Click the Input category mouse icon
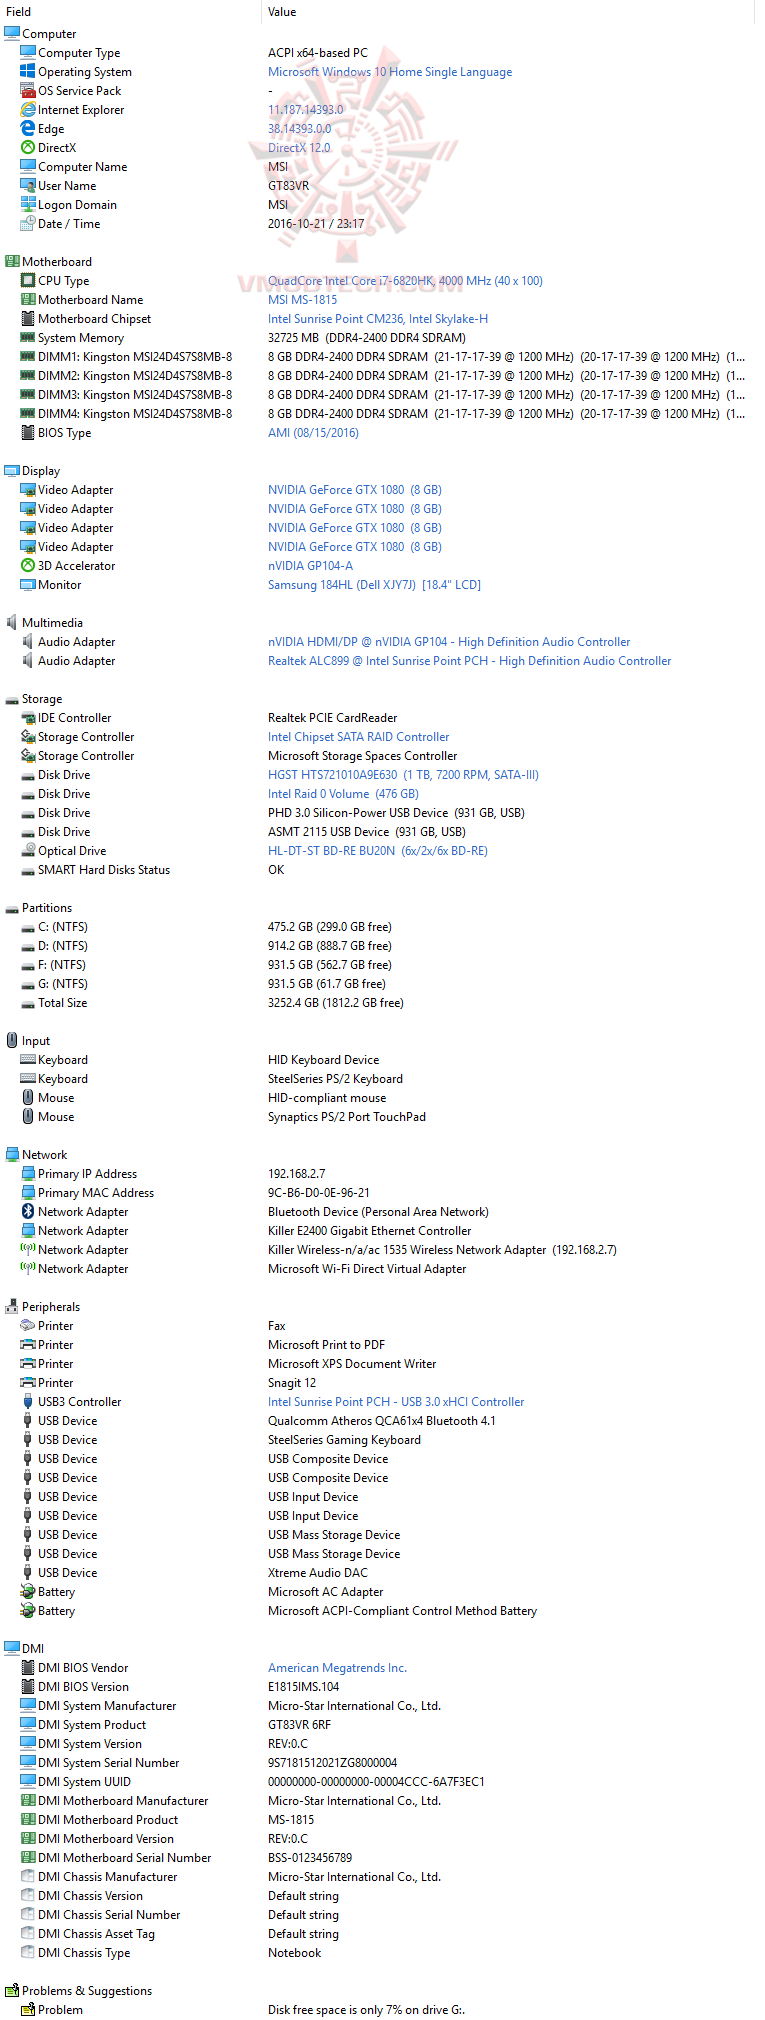 (12, 1040)
